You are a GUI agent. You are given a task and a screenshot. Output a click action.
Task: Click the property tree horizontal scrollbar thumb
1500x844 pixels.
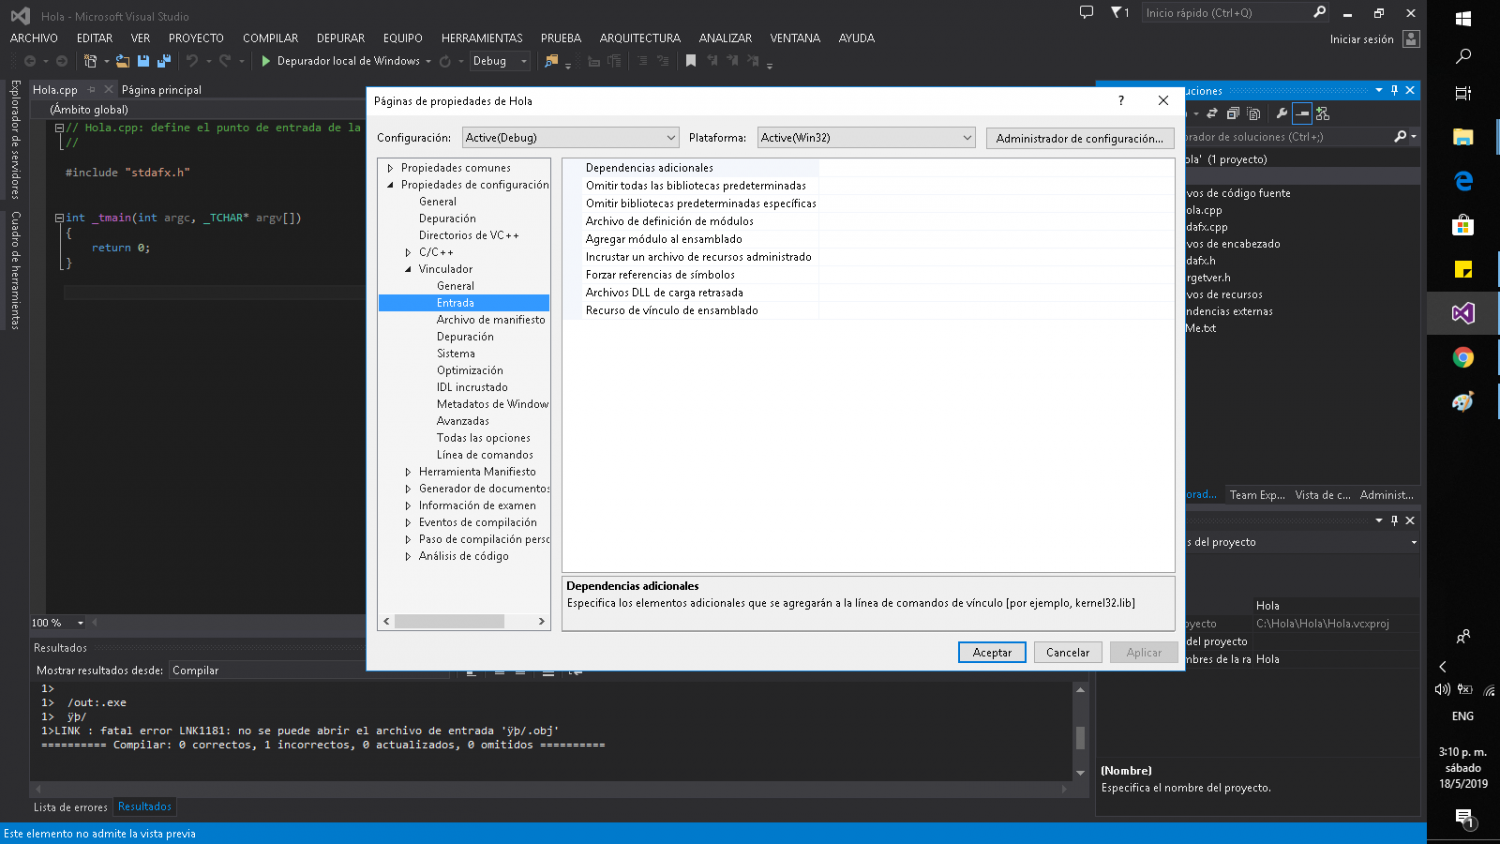coord(450,621)
